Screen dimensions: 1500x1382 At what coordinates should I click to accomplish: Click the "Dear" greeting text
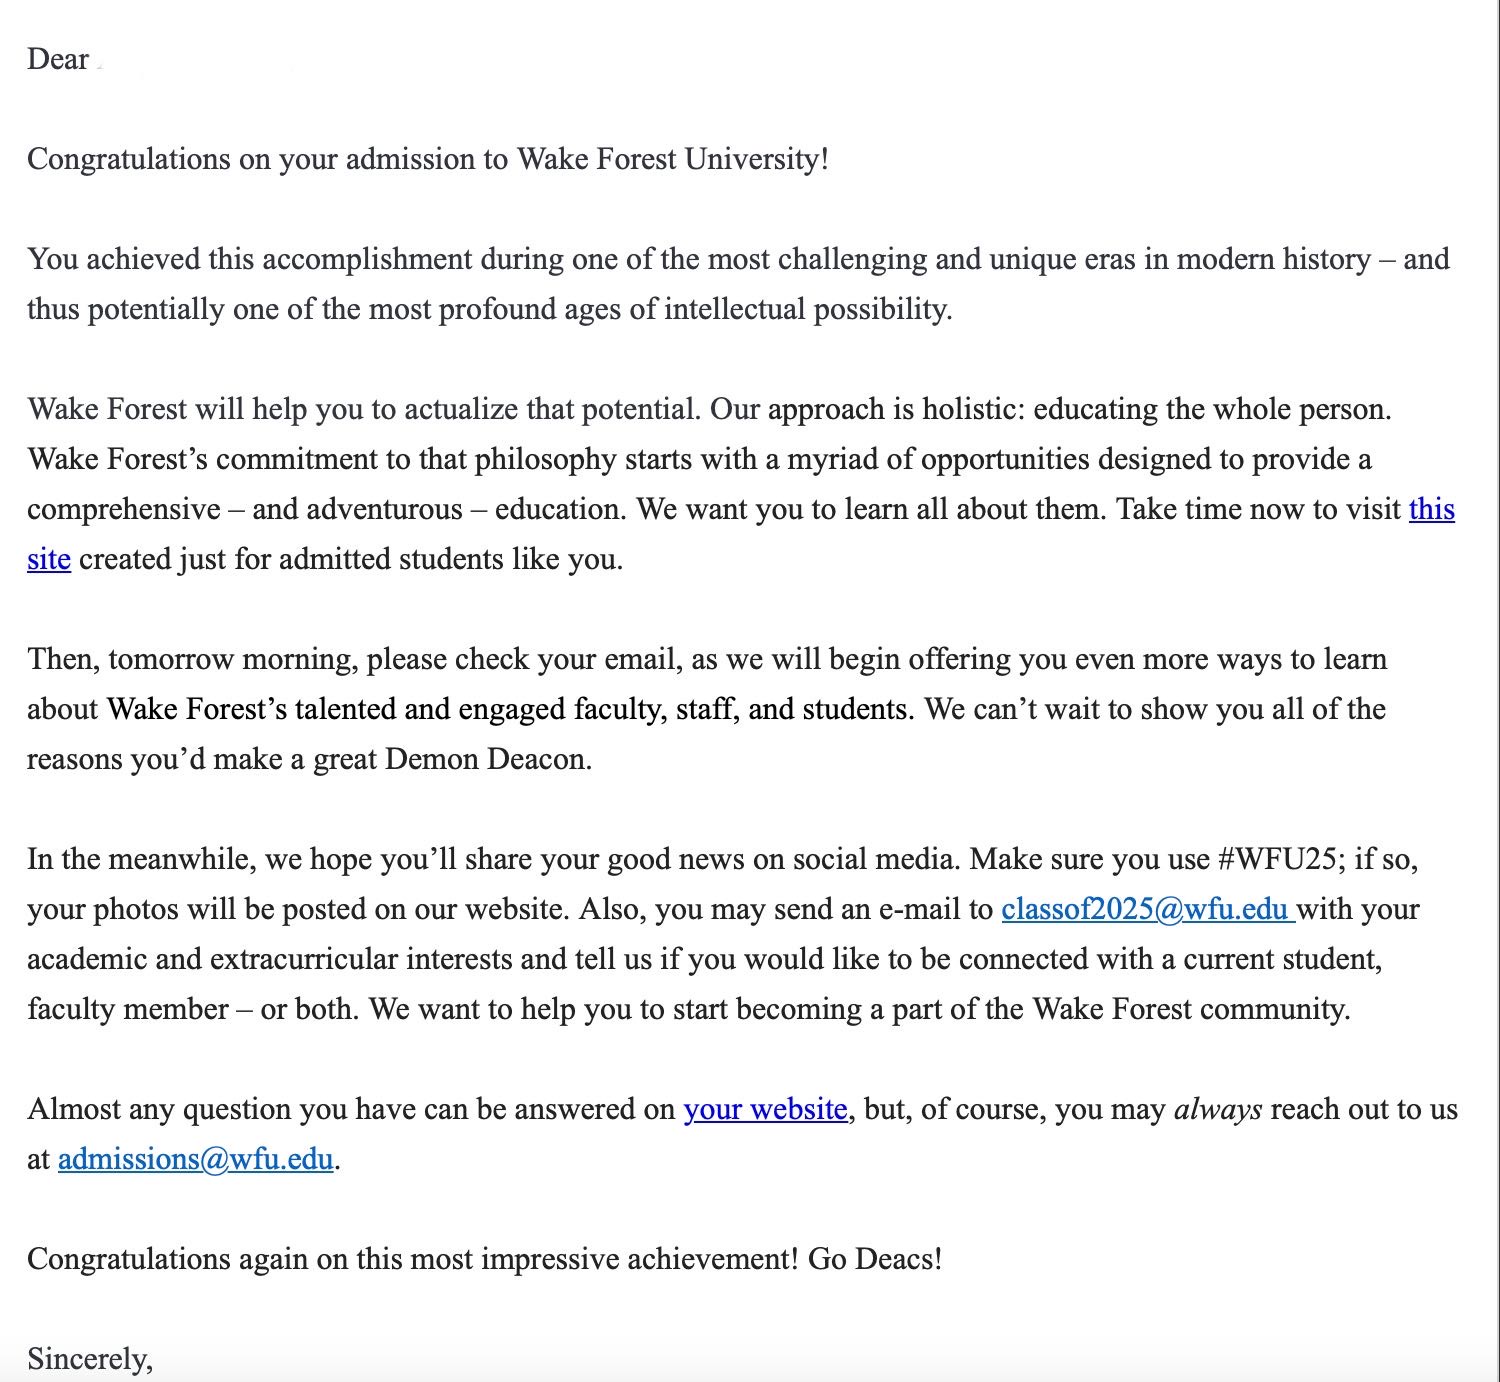coord(58,60)
